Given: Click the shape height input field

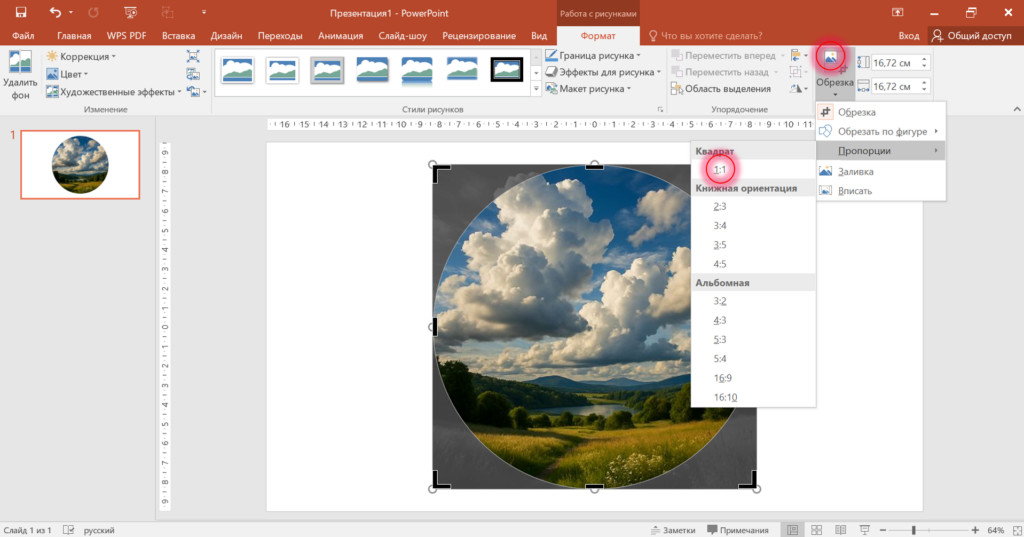Looking at the screenshot, I should 895,63.
